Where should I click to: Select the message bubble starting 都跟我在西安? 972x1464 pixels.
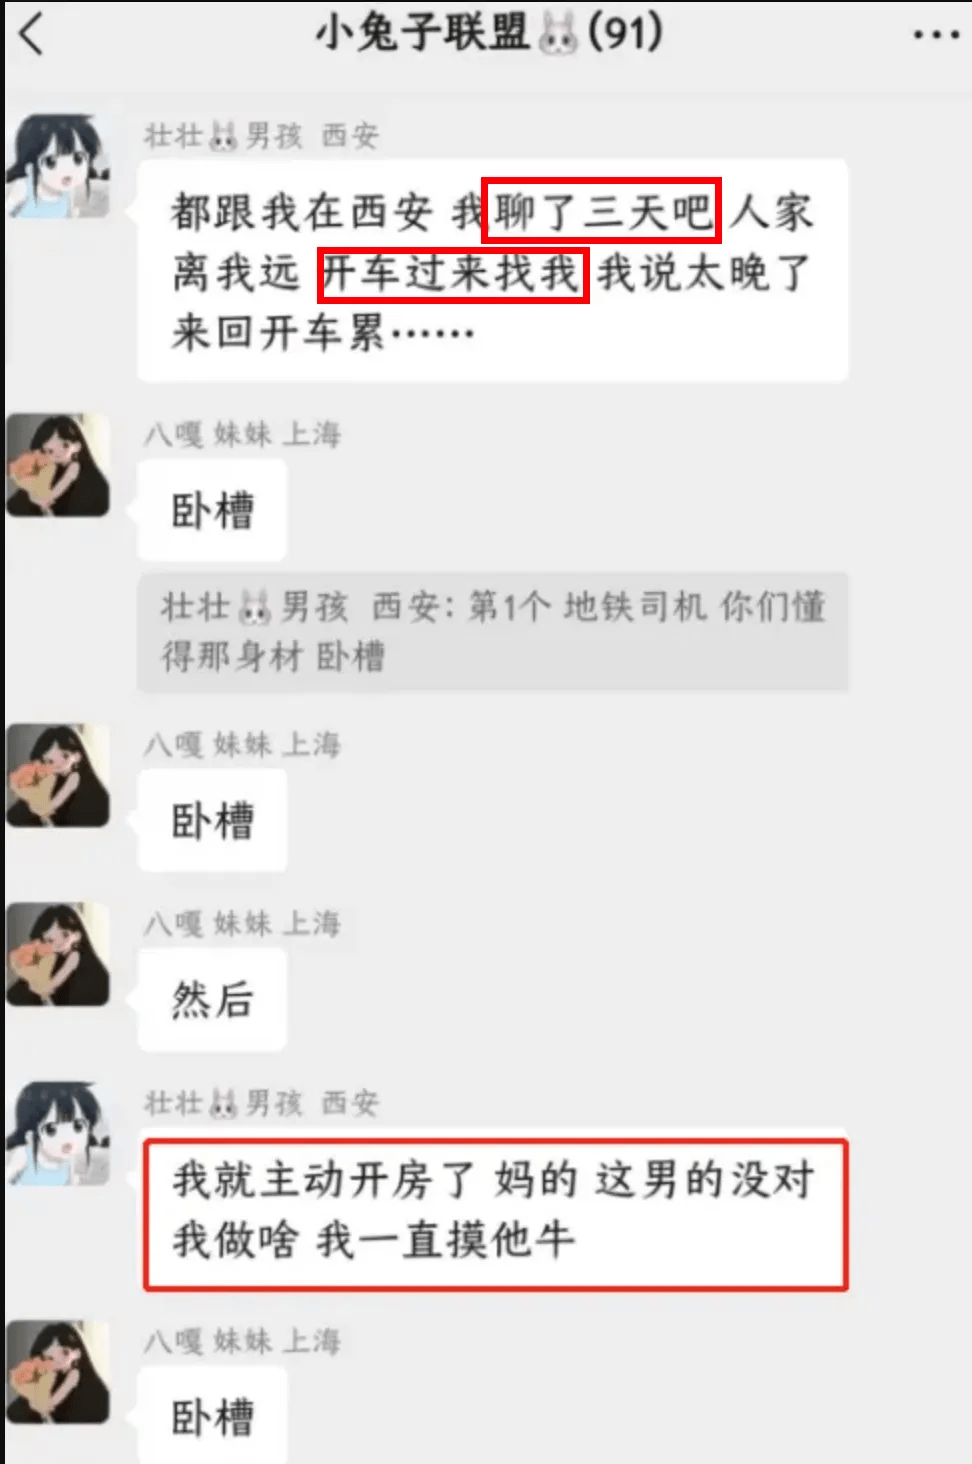coord(492,271)
